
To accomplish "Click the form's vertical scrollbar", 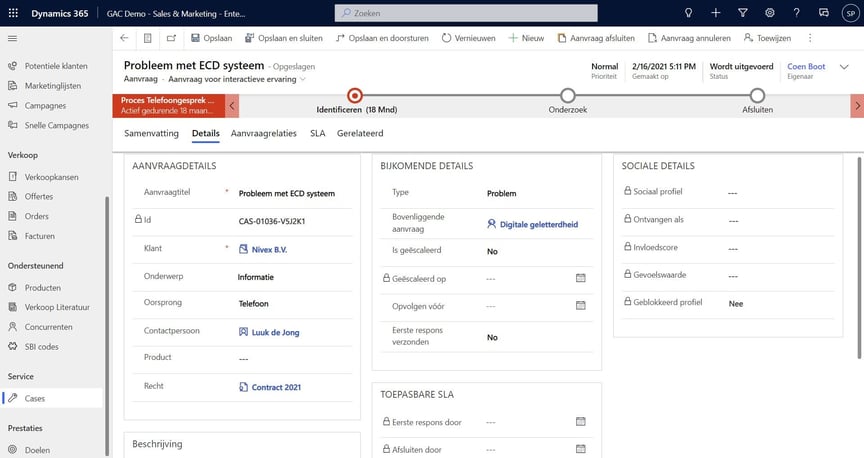I will click(859, 257).
